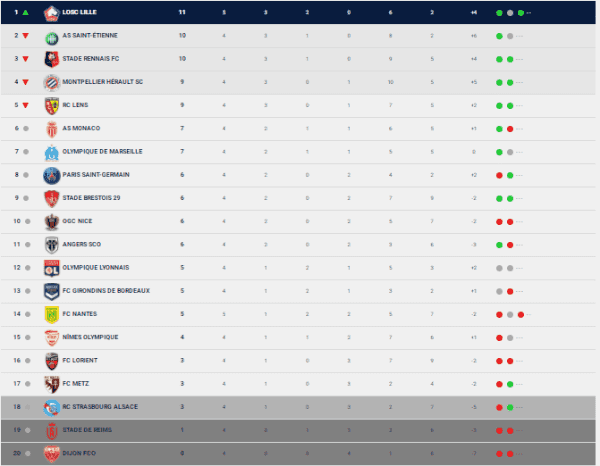Click the RC Lens club badge

(x=52, y=104)
